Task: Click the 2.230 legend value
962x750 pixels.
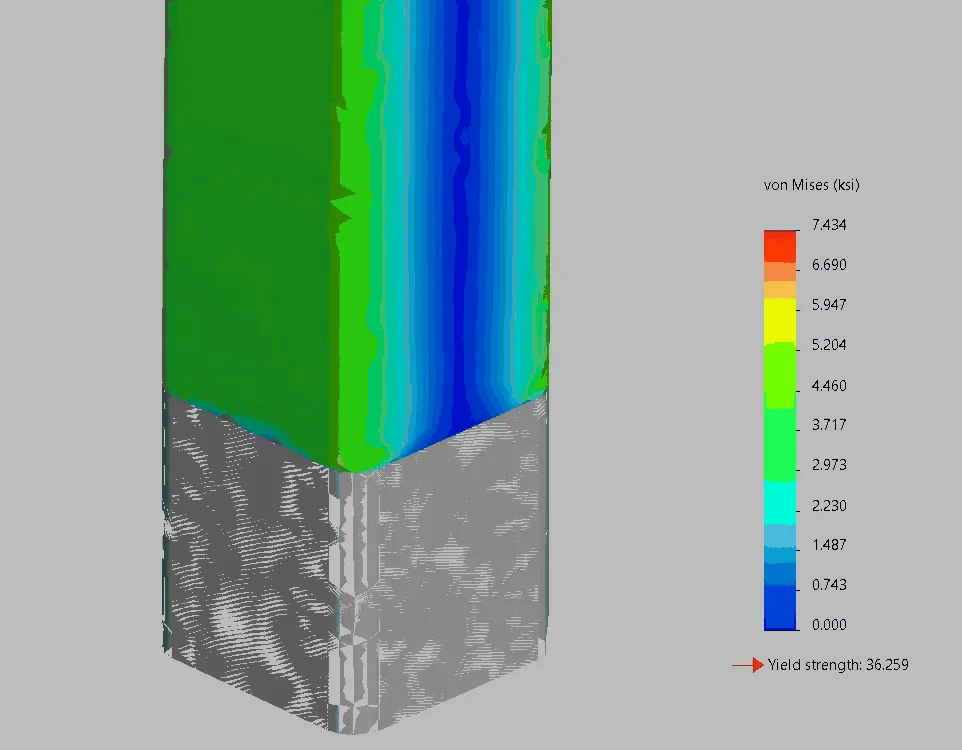Action: point(829,505)
